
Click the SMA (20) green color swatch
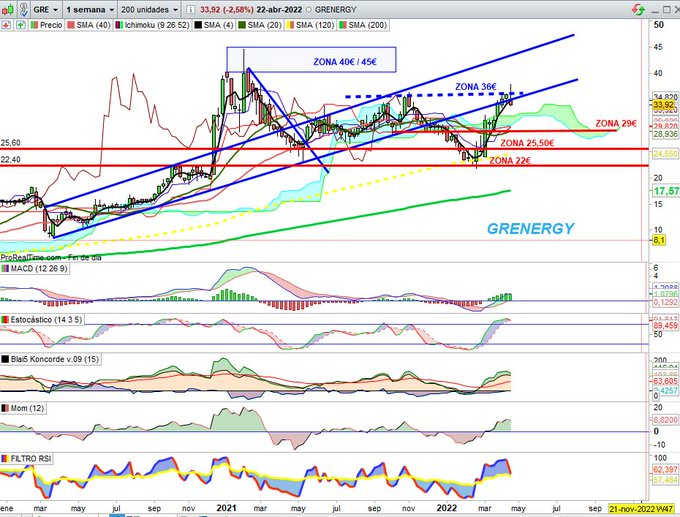242,25
